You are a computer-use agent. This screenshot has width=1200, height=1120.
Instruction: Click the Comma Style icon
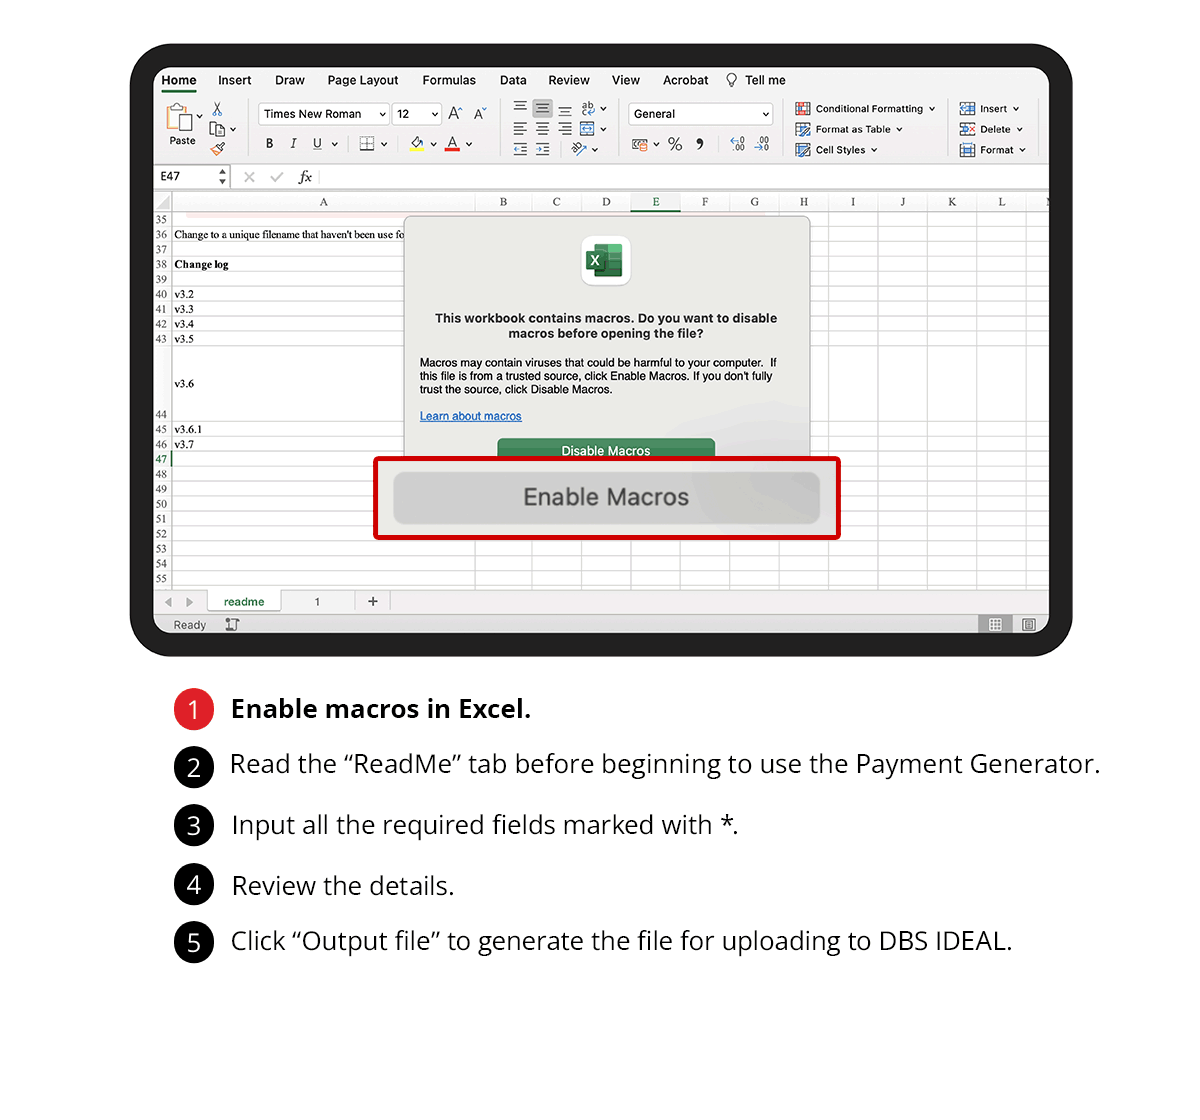[700, 144]
